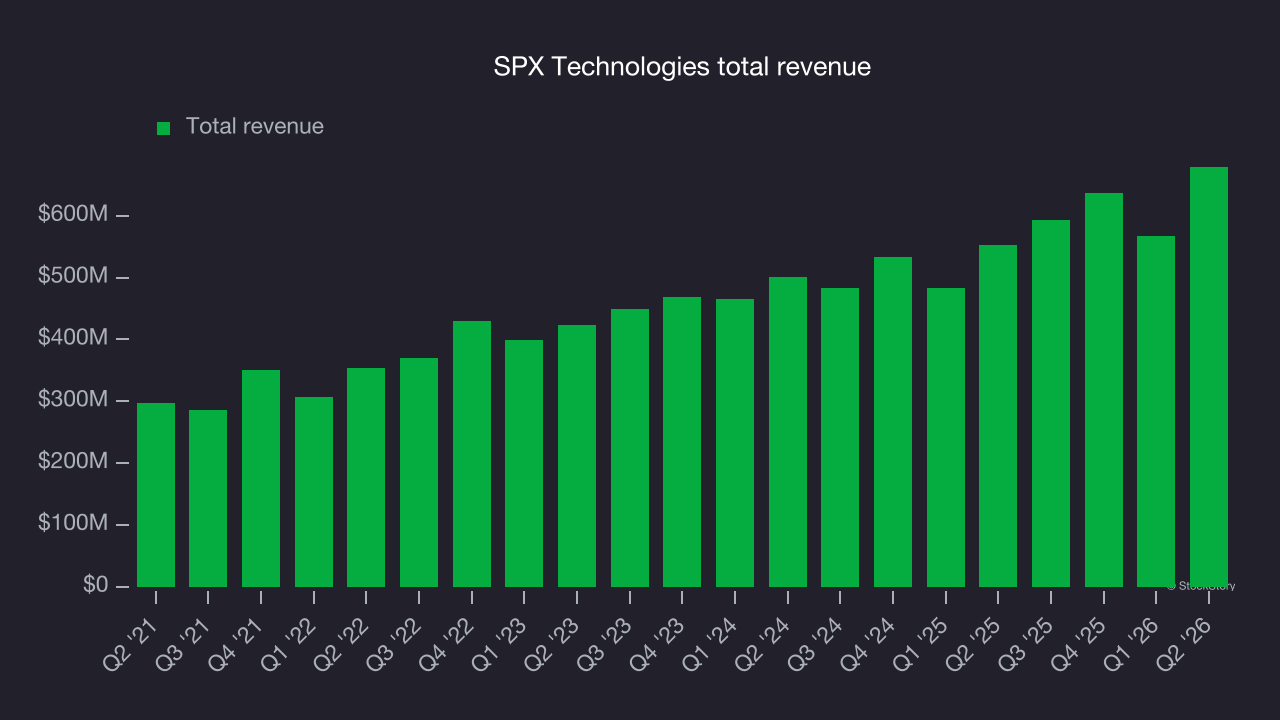Select the Q4 '21 revenue bar

coord(261,478)
